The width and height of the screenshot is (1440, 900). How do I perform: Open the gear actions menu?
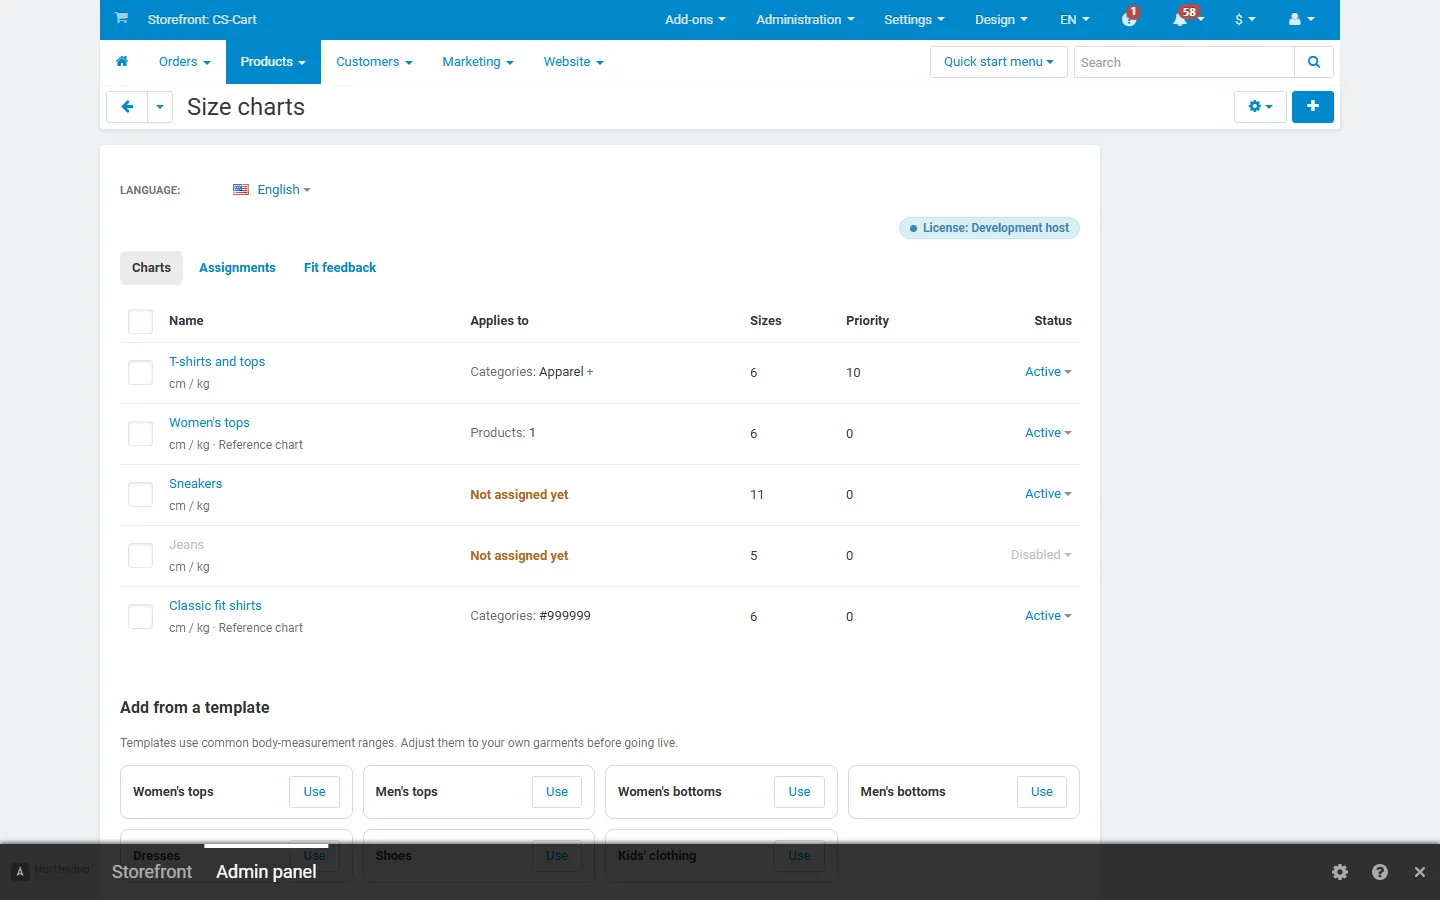click(1260, 107)
